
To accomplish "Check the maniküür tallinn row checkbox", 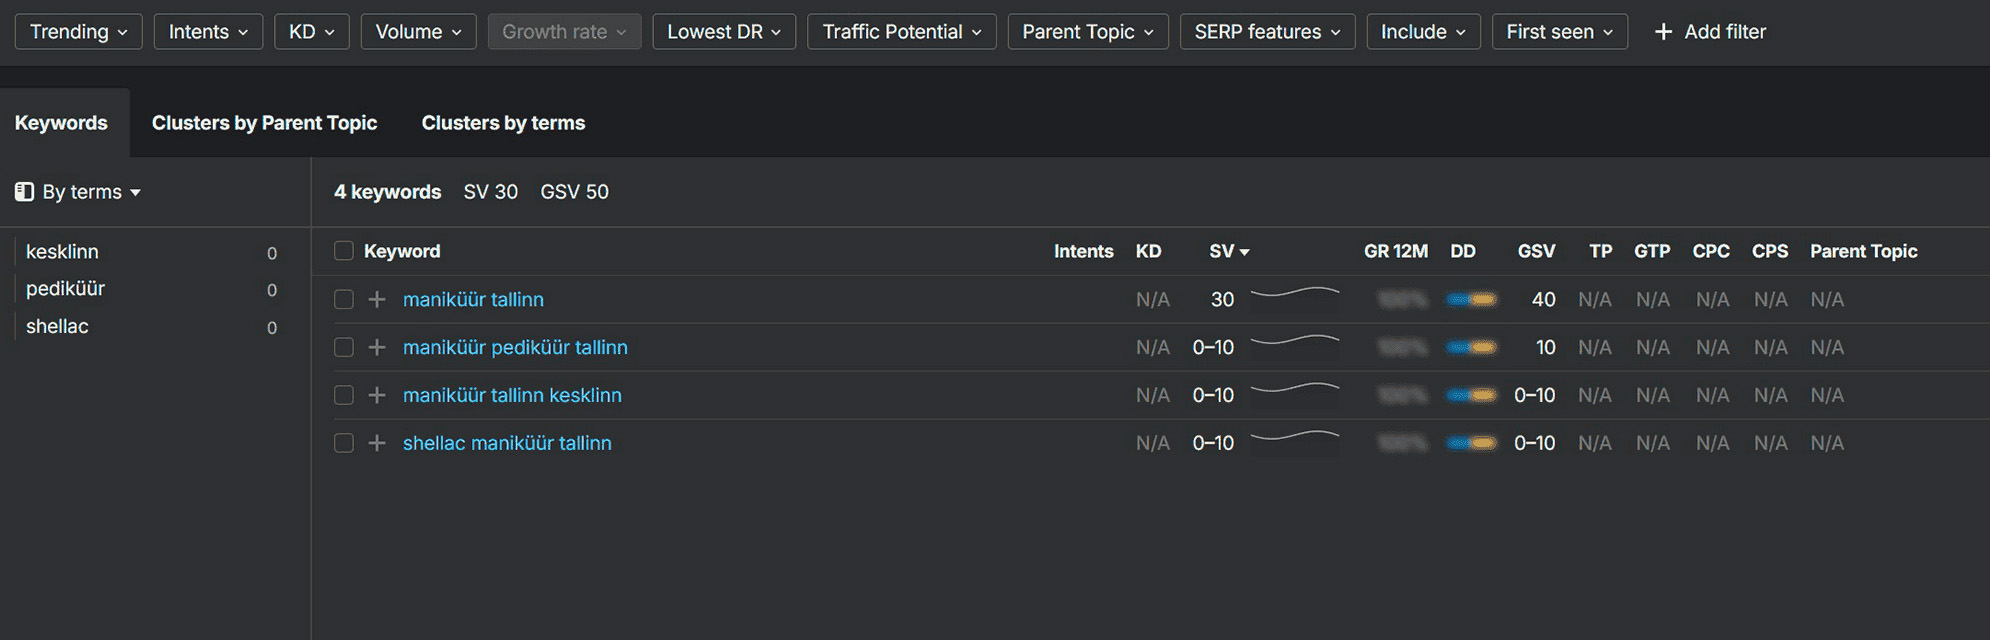I will point(344,299).
